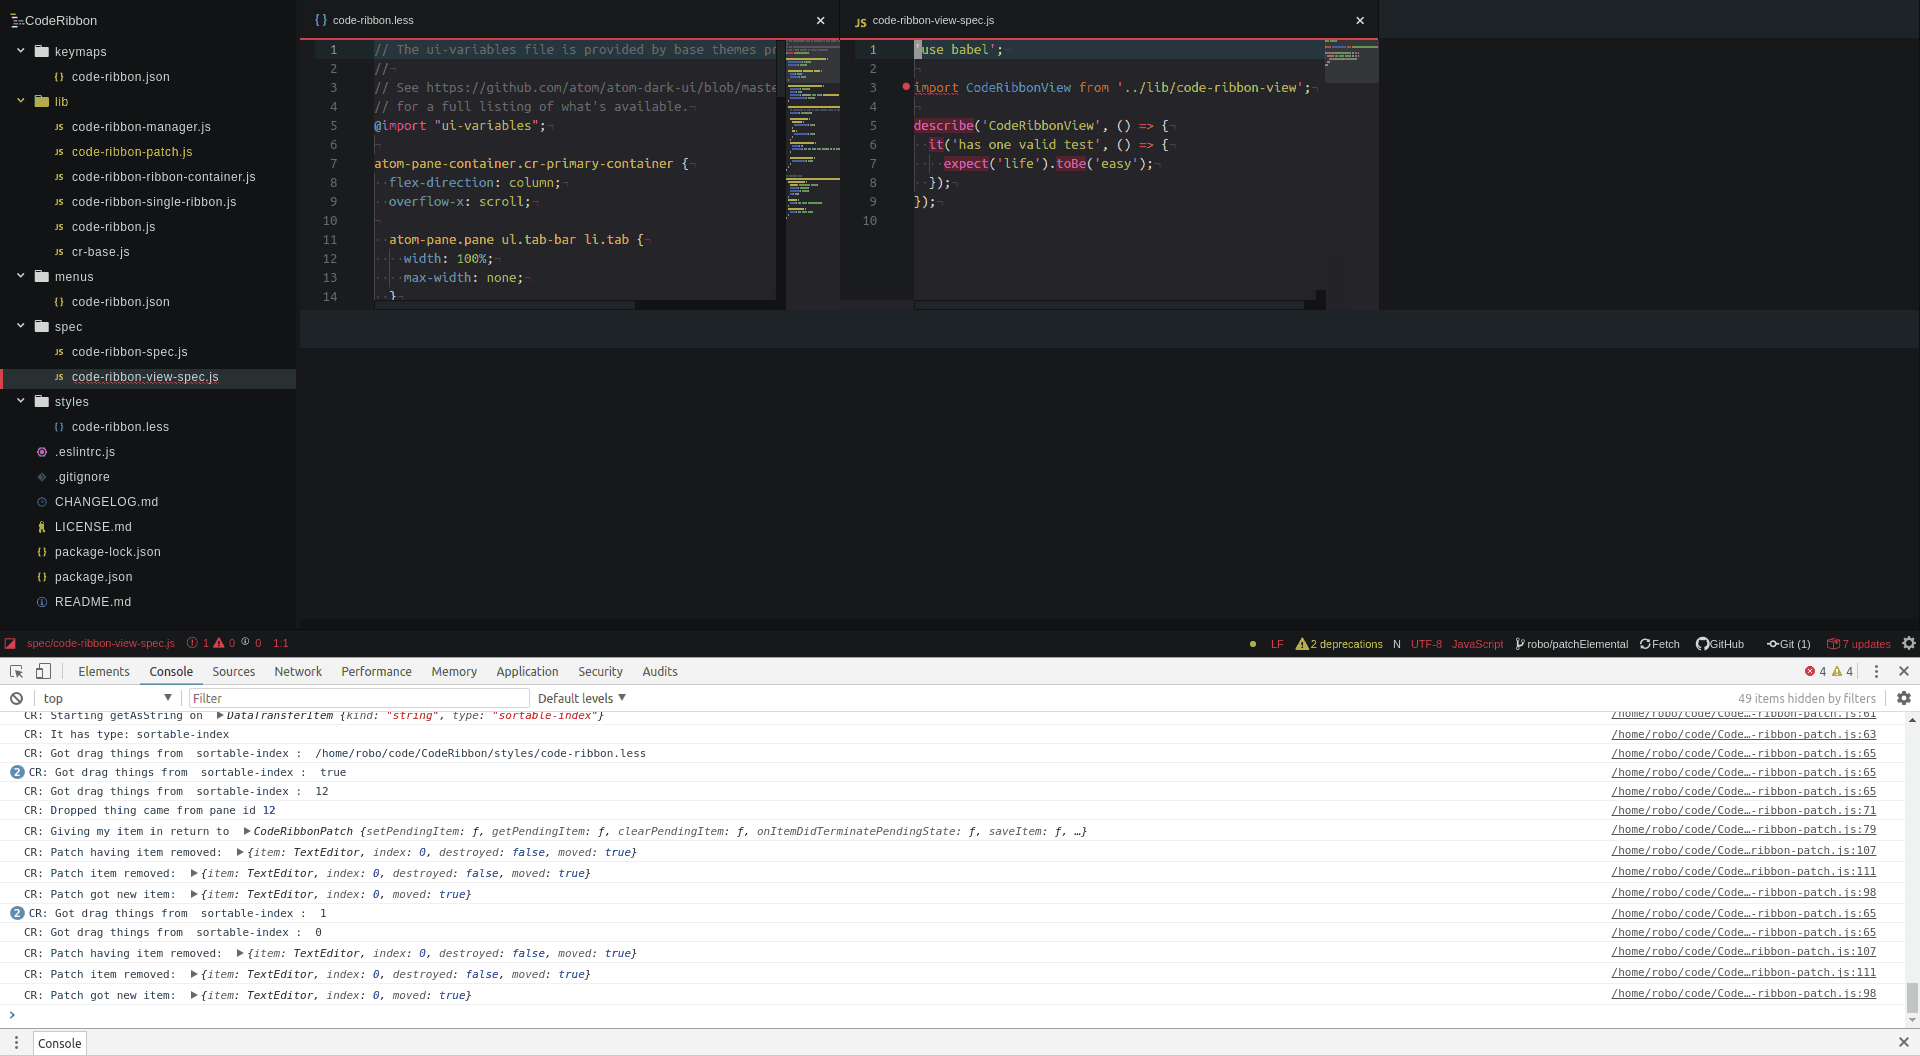Open source link code-ribbon-patch.js:63
This screenshot has width=1920, height=1056.
pyautogui.click(x=1743, y=735)
